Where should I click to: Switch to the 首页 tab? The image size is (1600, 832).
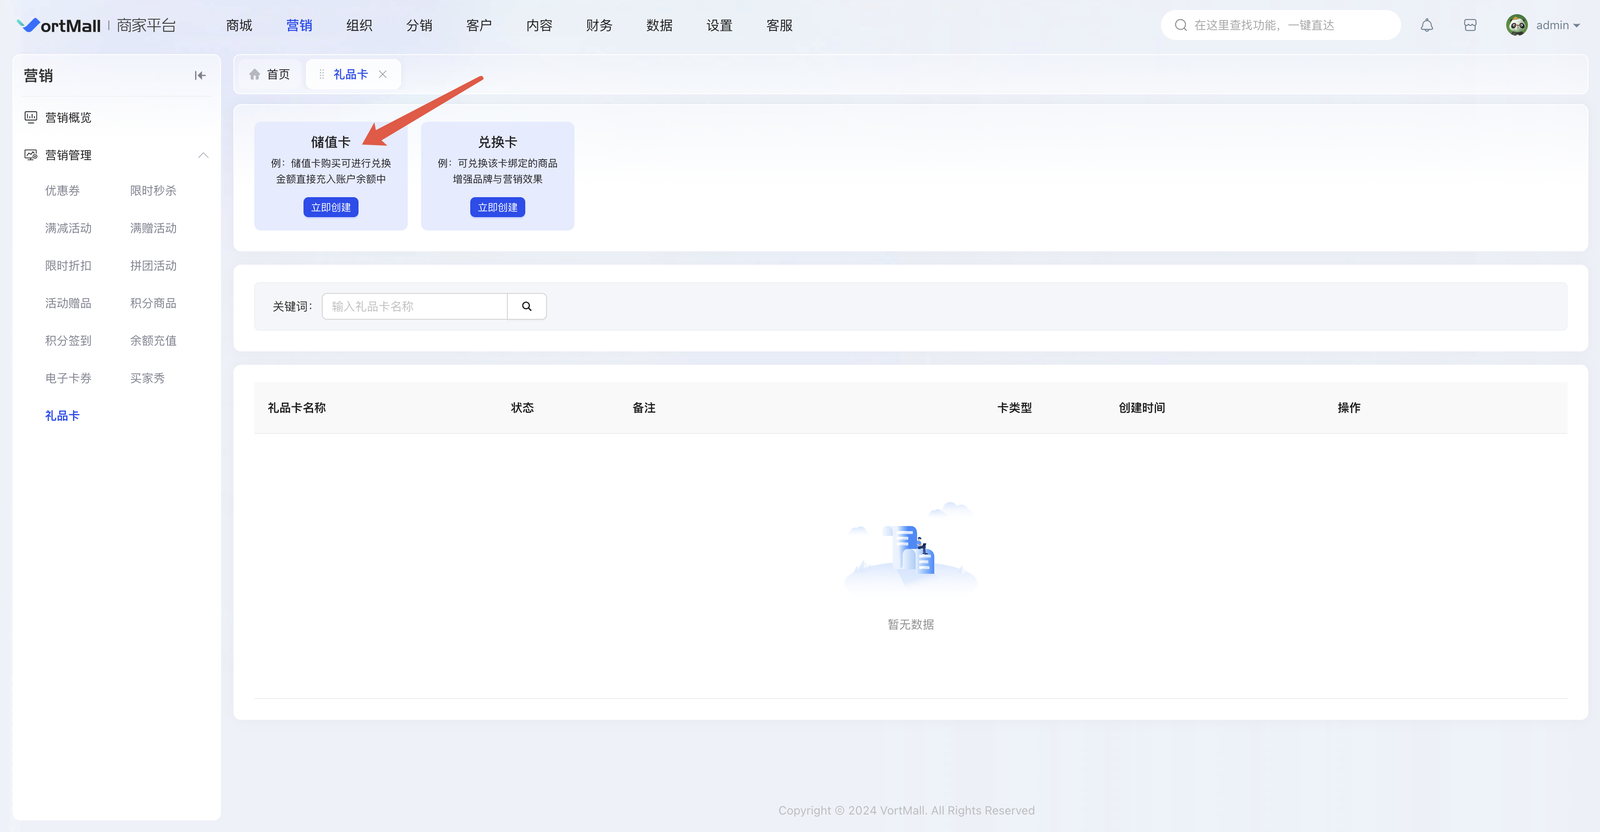[270, 75]
